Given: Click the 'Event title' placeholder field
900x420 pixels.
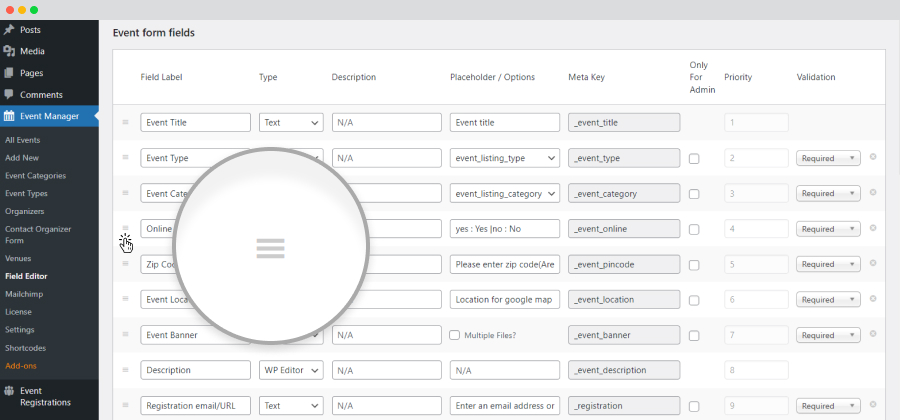Looking at the screenshot, I should coord(505,123).
